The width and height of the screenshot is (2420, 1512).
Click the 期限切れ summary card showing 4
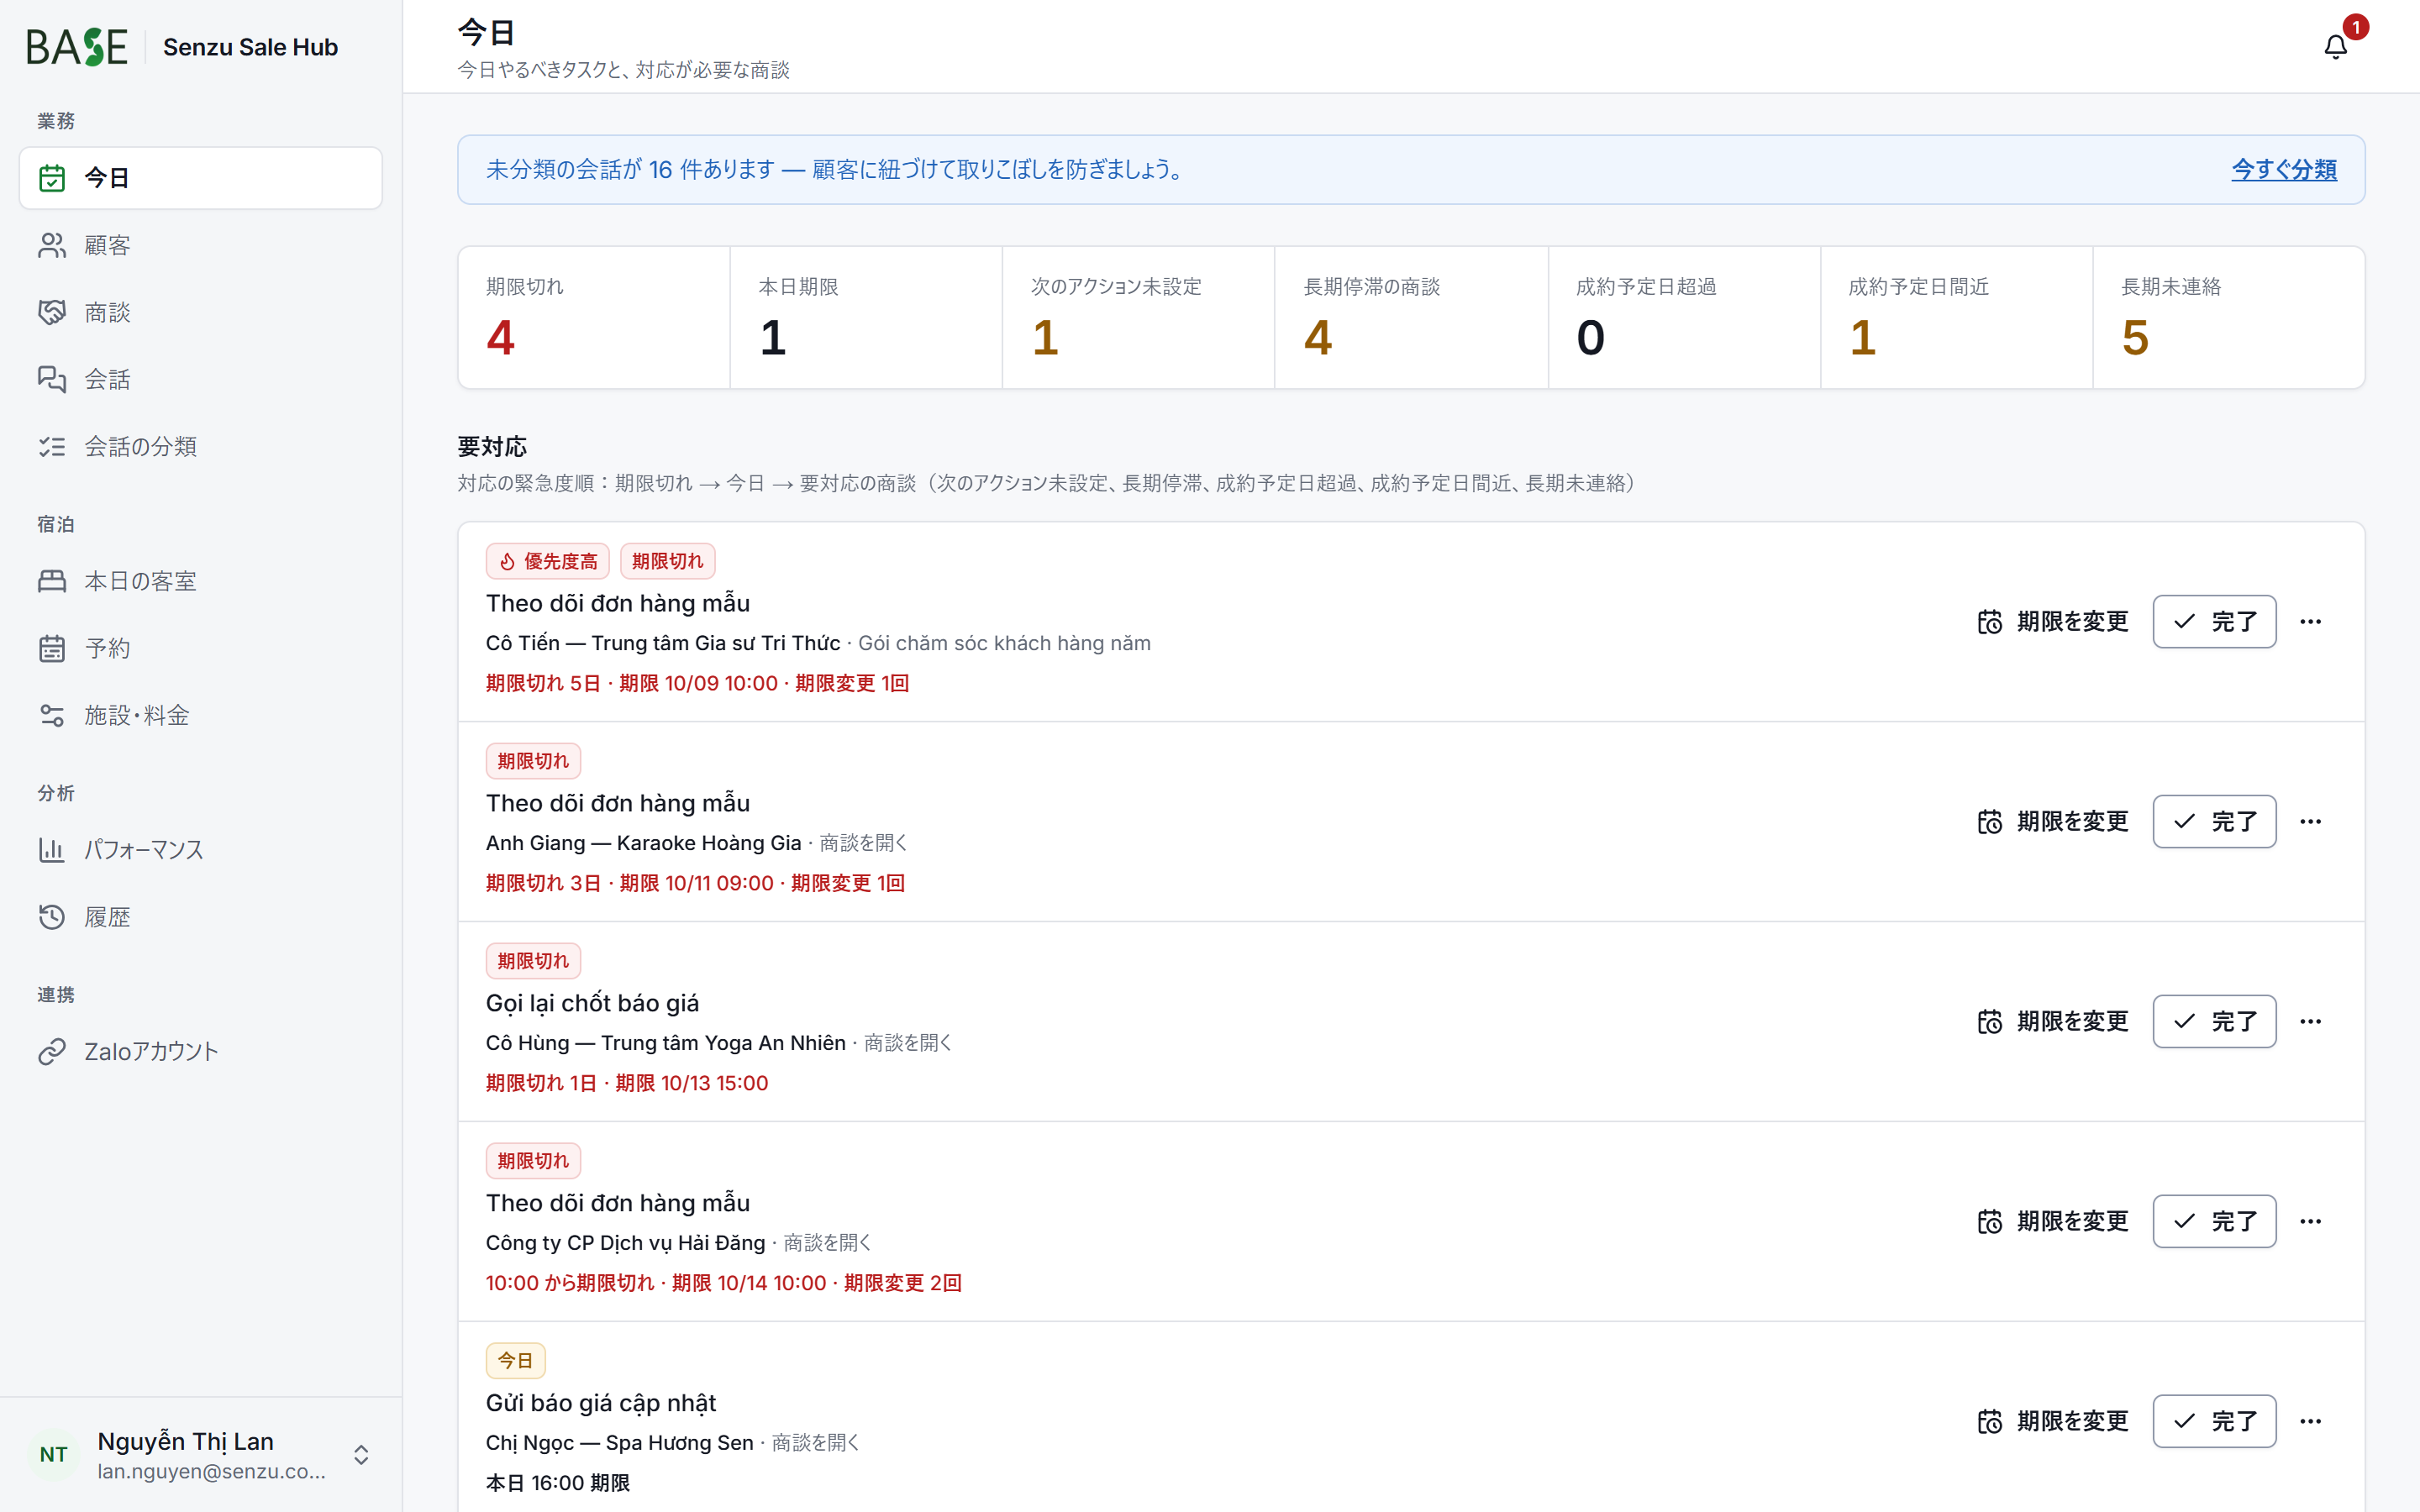pyautogui.click(x=594, y=318)
